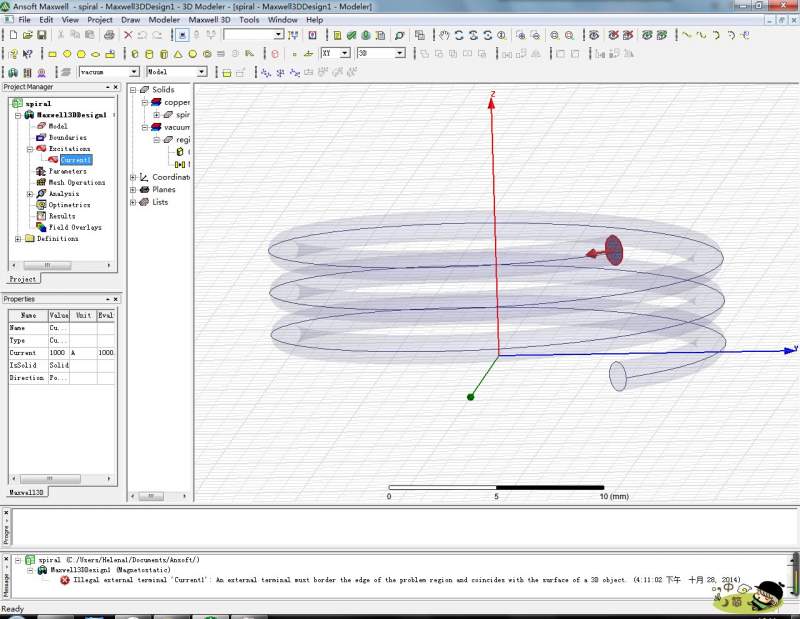Select the Draw rectangle tool
The image size is (800, 619).
(x=52, y=54)
